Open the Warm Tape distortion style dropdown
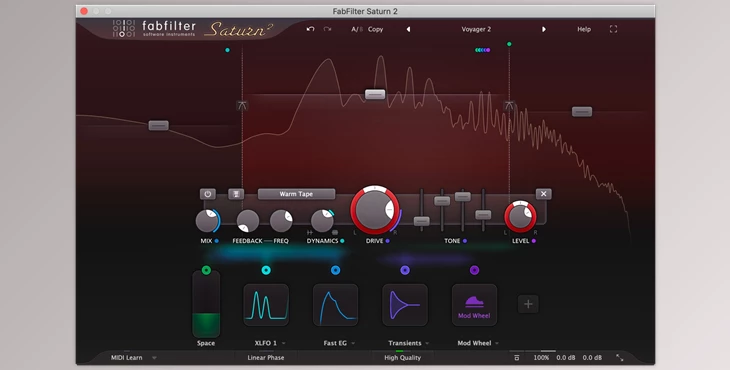Screen dimensions: 730x370 click(296, 194)
